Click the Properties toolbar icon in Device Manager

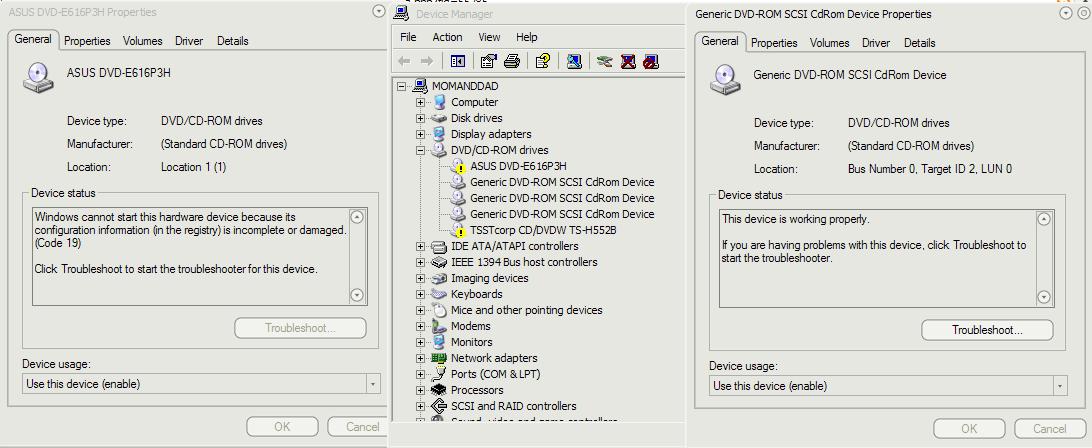488,61
